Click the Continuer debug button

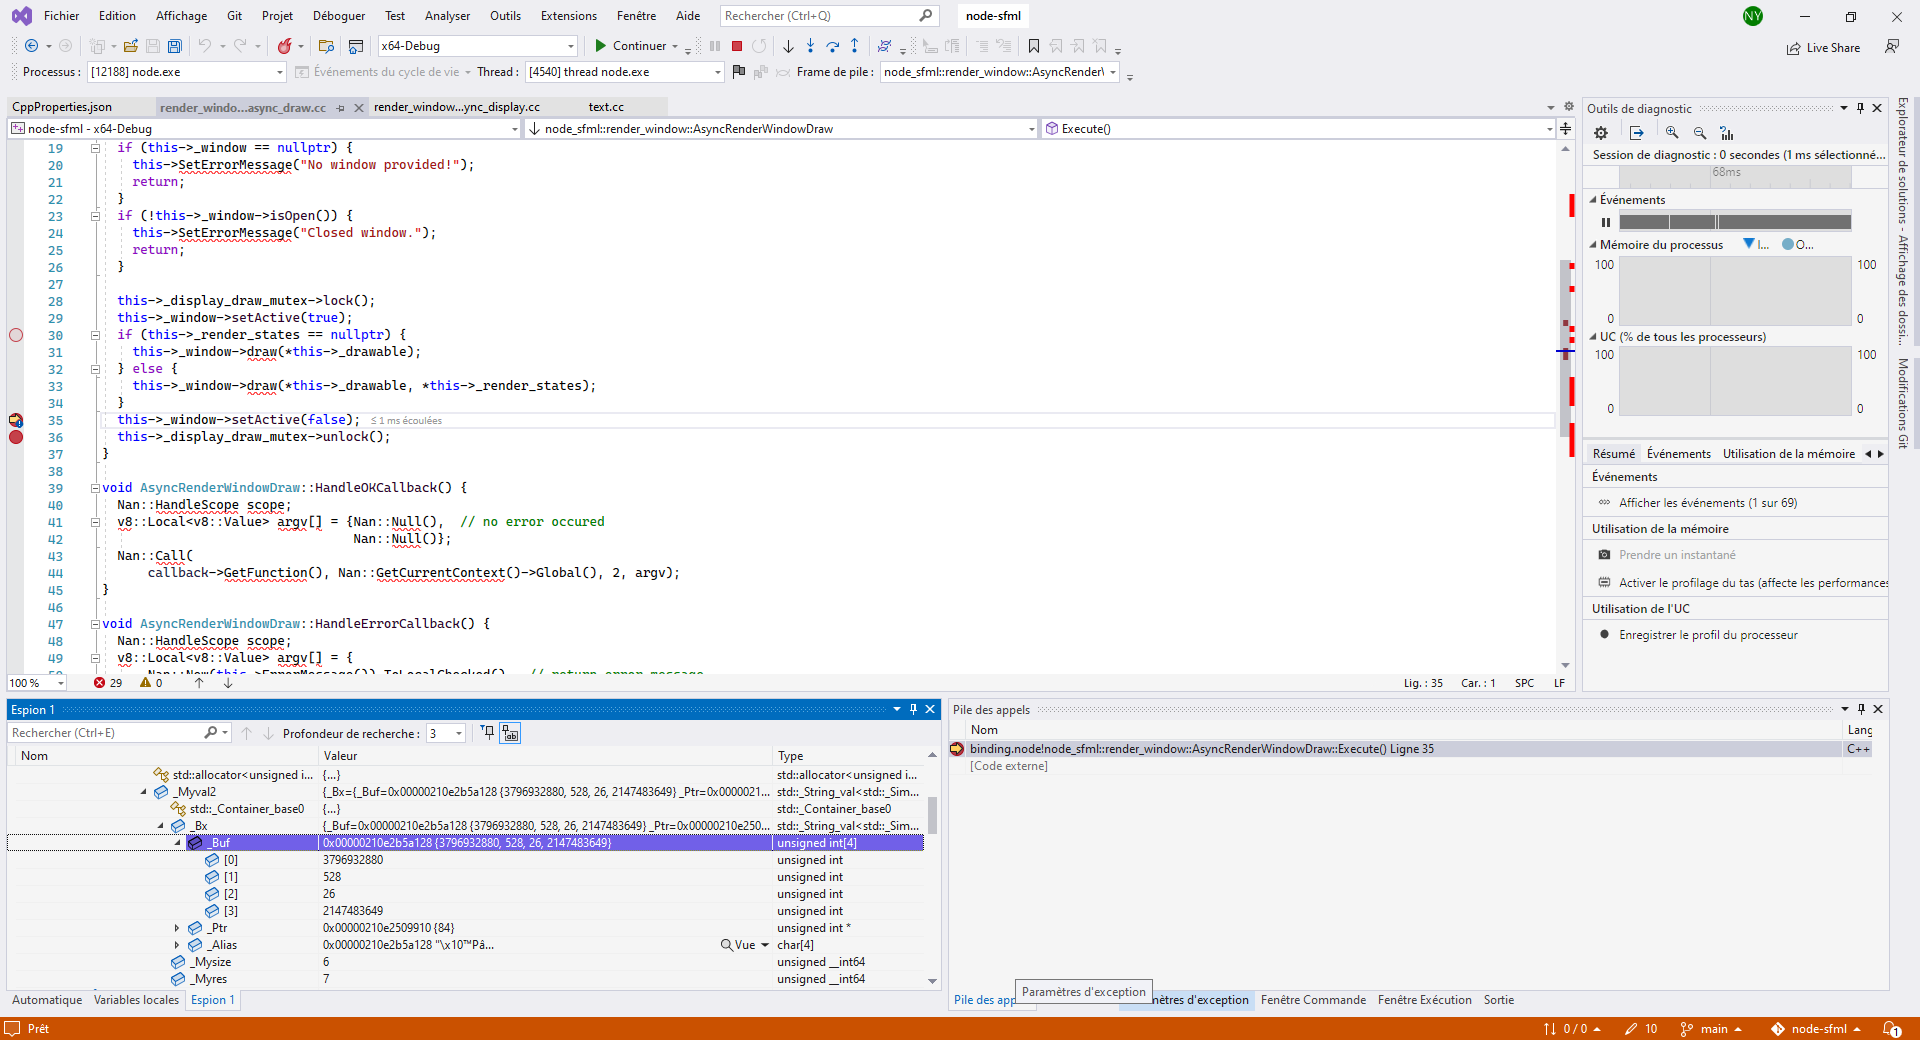(x=630, y=46)
